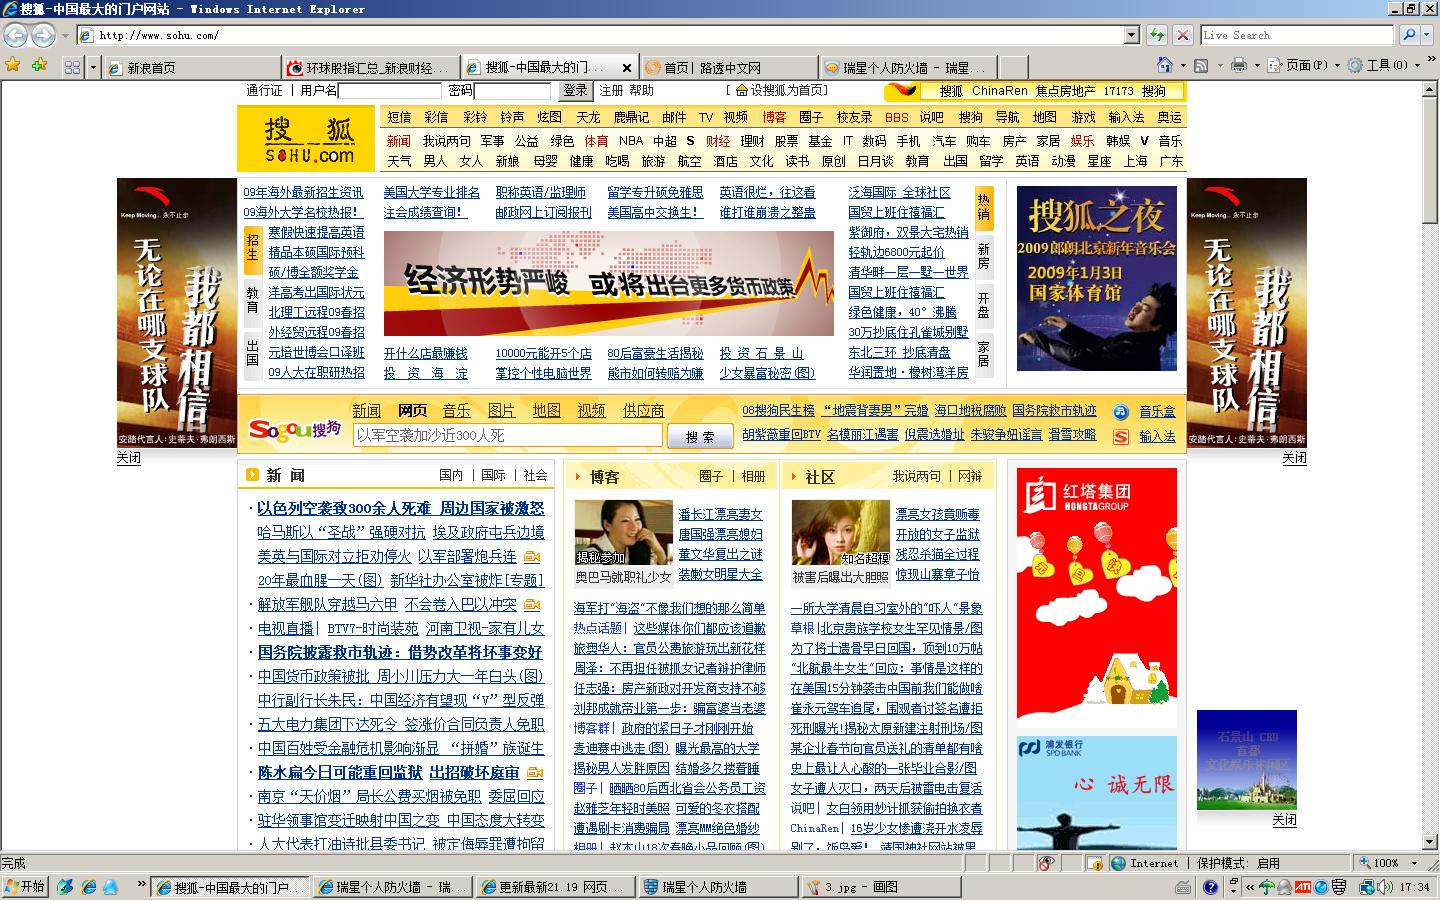Image resolution: width=1440 pixels, height=900 pixels.
Task: Click the volume speaker tray icon
Action: tap(1385, 887)
